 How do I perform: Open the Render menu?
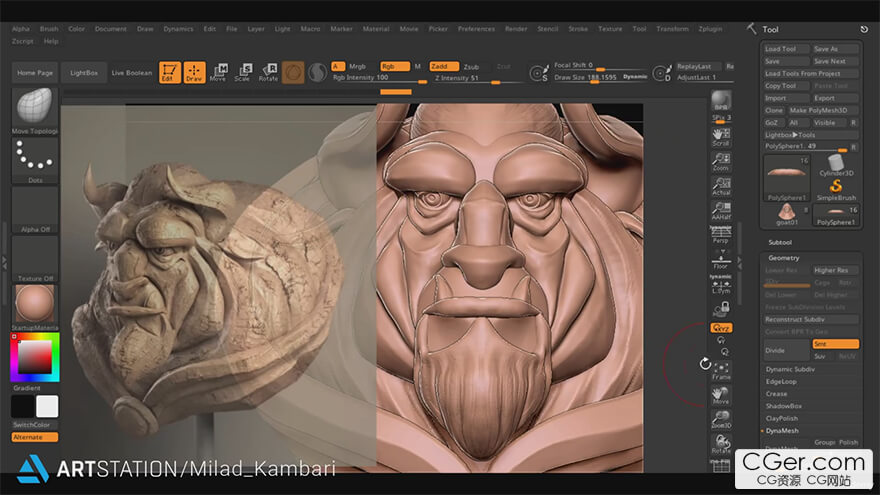[x=516, y=29]
